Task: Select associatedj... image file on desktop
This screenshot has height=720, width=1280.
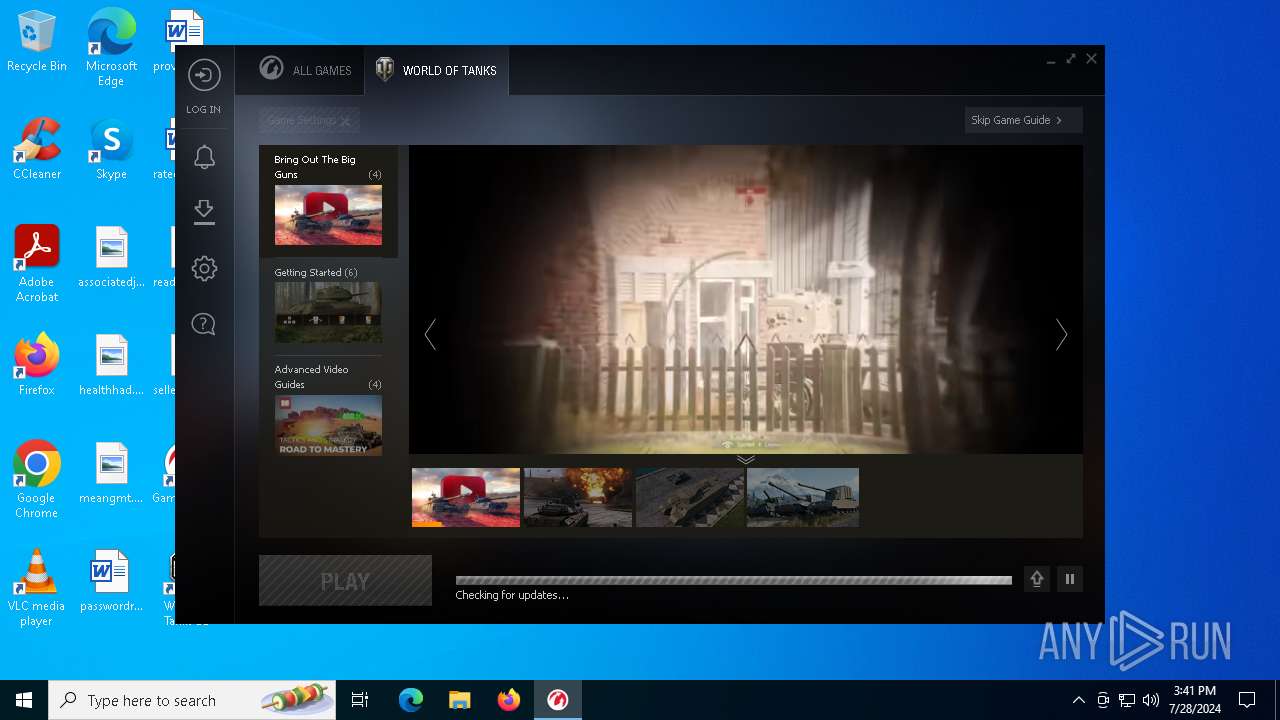Action: [x=111, y=257]
